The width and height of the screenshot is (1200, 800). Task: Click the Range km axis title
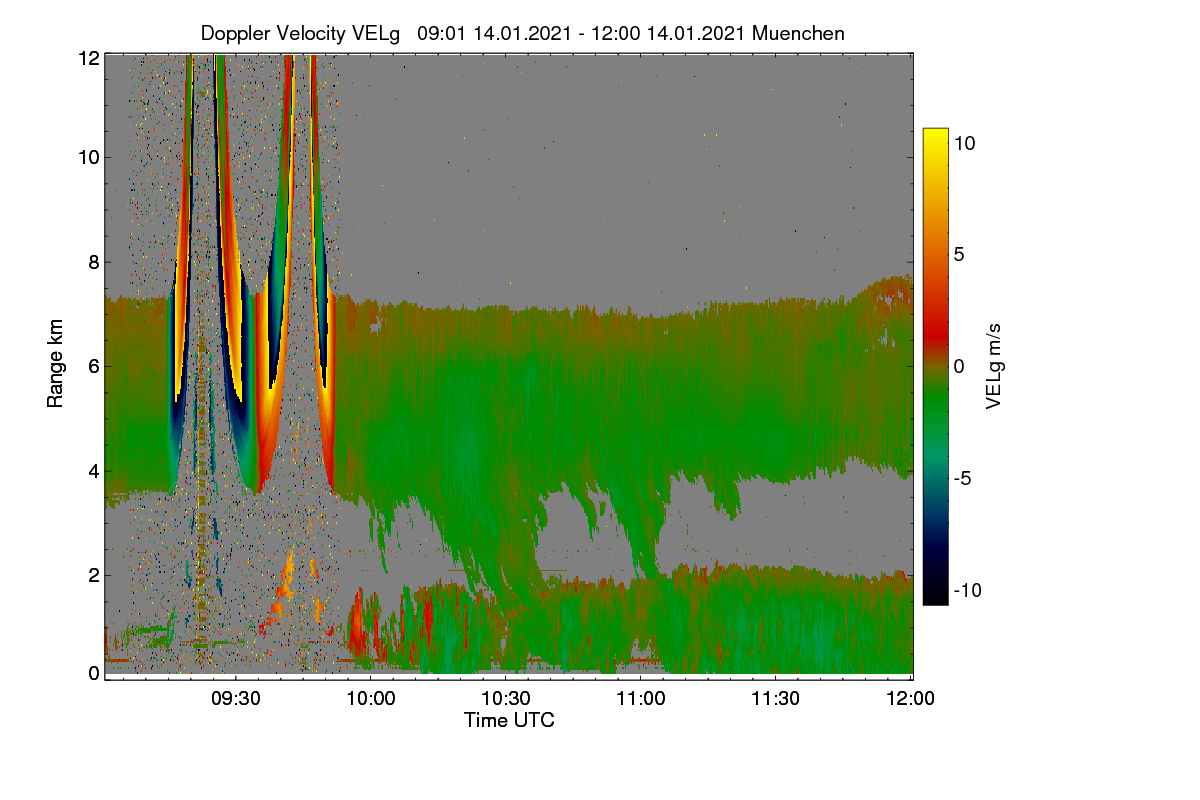[55, 365]
